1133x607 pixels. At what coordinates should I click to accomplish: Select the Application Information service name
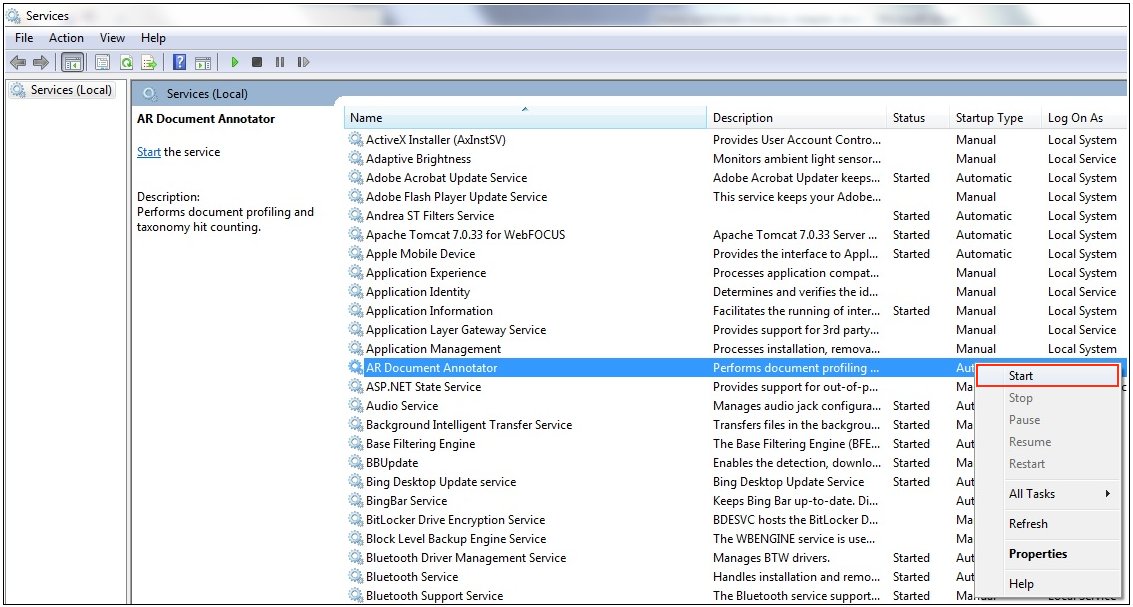(x=429, y=311)
